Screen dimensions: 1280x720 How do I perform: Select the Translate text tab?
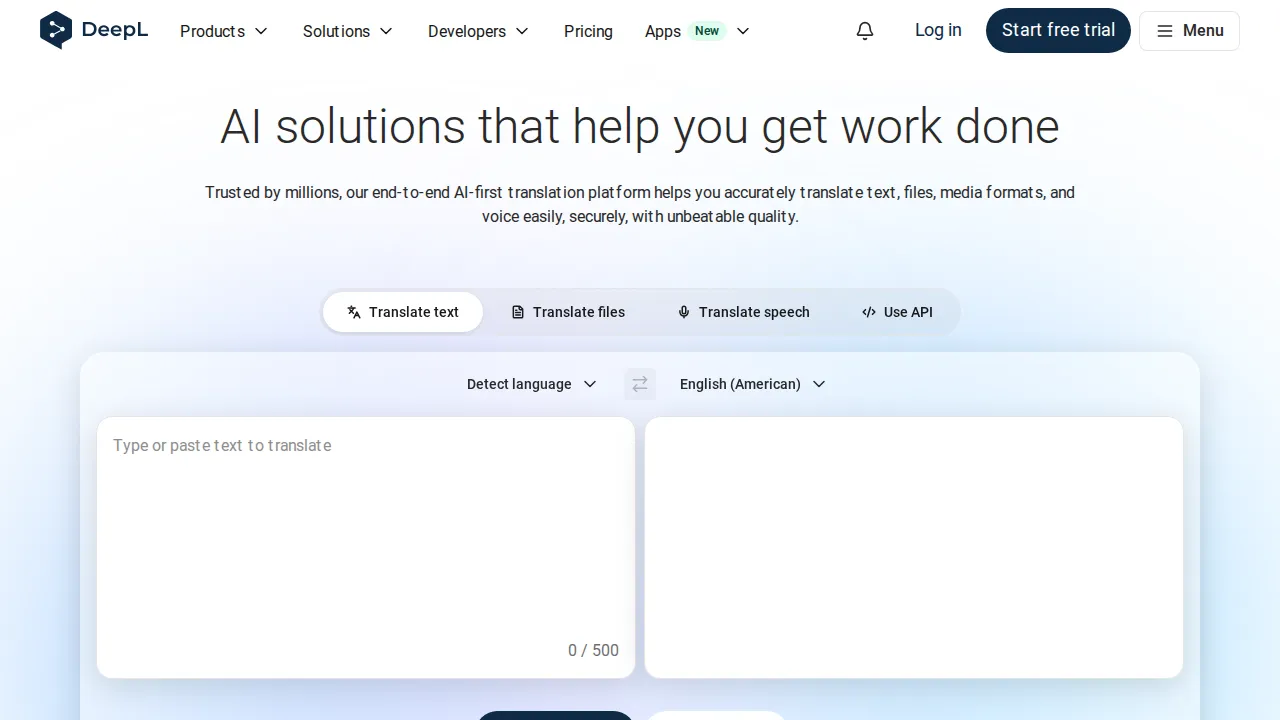403,312
